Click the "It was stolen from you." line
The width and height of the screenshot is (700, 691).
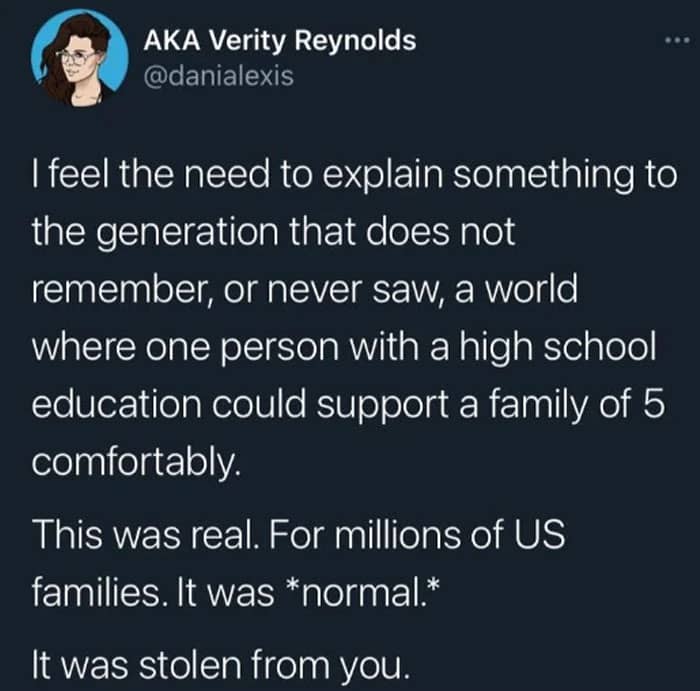(x=221, y=664)
